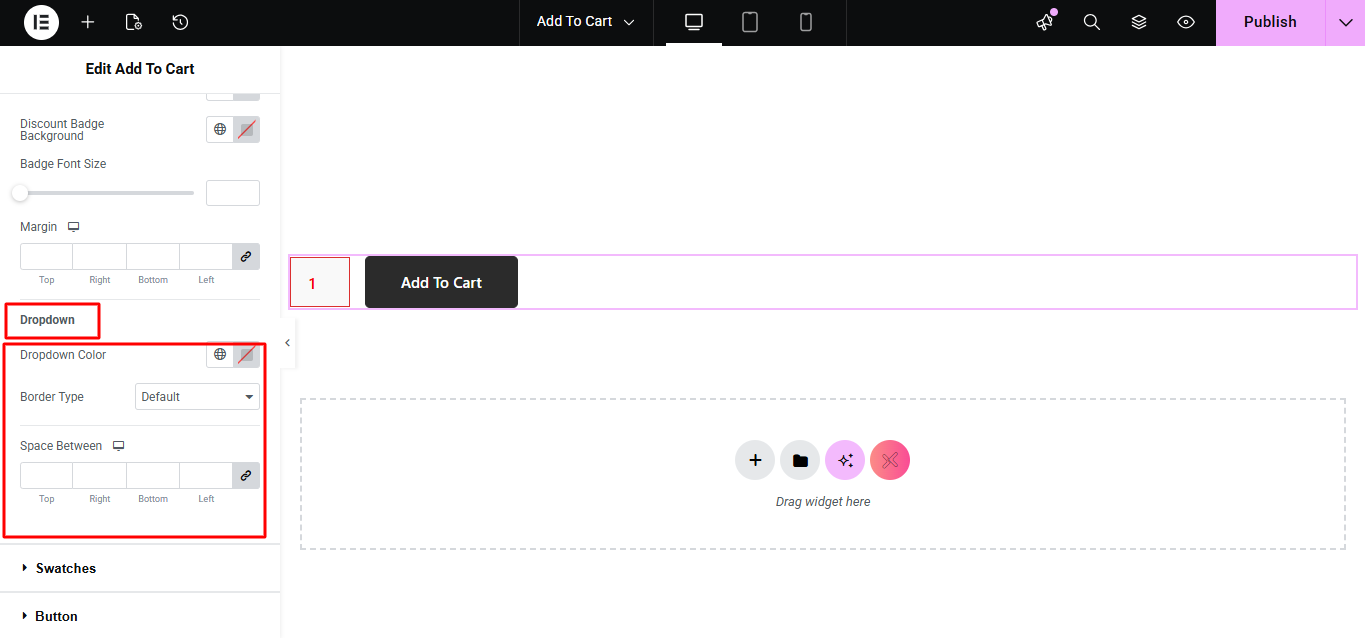Toggle linked values for Margin
This screenshot has width=1365, height=638.
click(246, 257)
